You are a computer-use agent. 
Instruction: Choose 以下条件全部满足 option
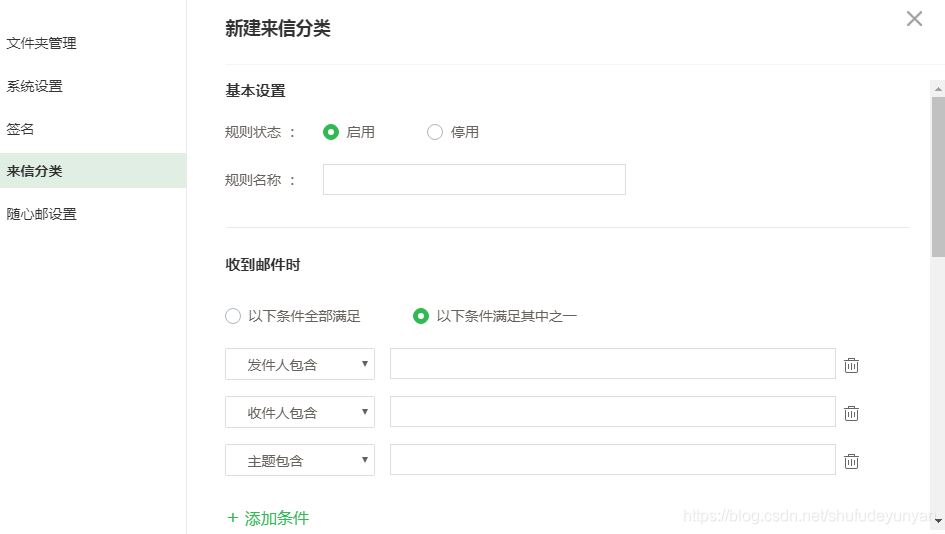pos(233,316)
